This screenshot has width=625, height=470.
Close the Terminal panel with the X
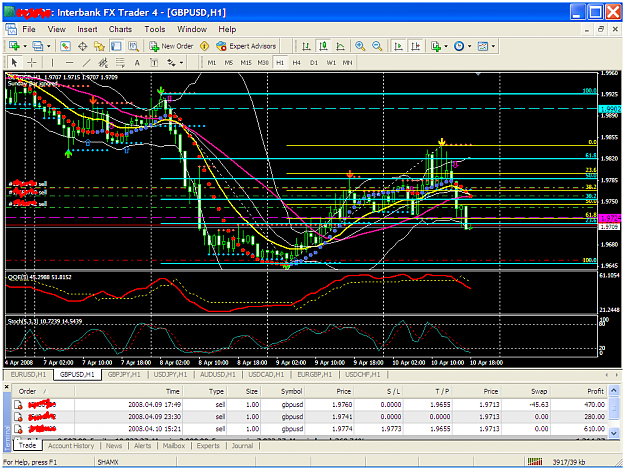6,386
